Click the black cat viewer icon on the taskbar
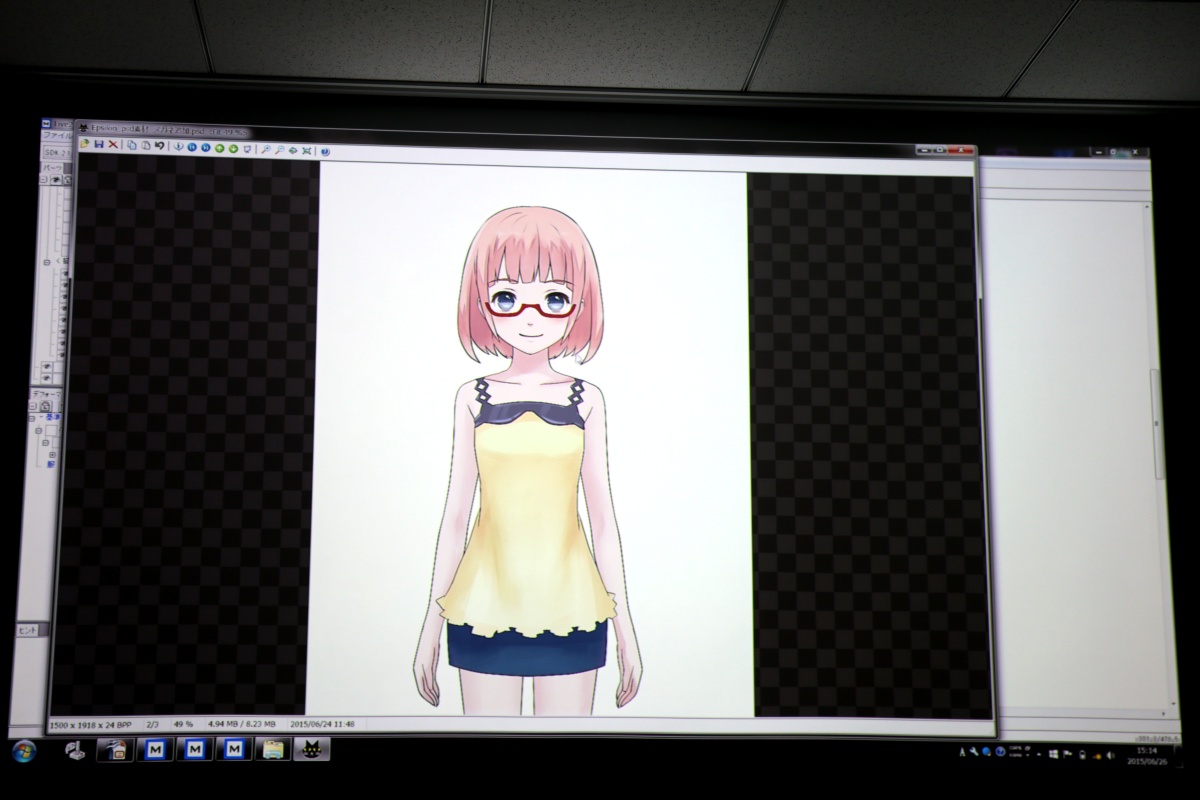 311,749
